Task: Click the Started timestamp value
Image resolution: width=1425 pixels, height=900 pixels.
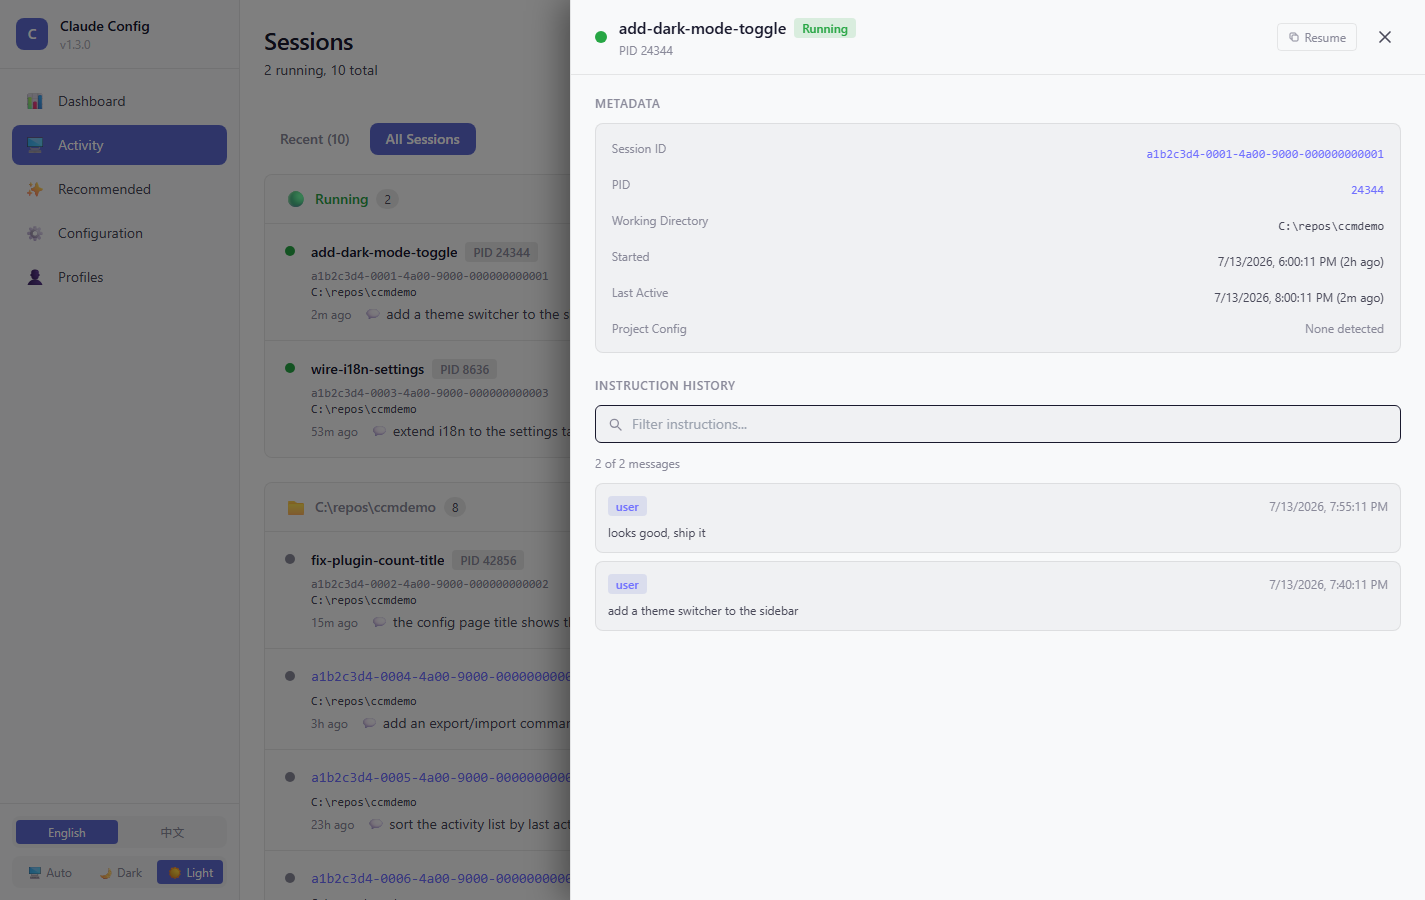Action: coord(1300,262)
